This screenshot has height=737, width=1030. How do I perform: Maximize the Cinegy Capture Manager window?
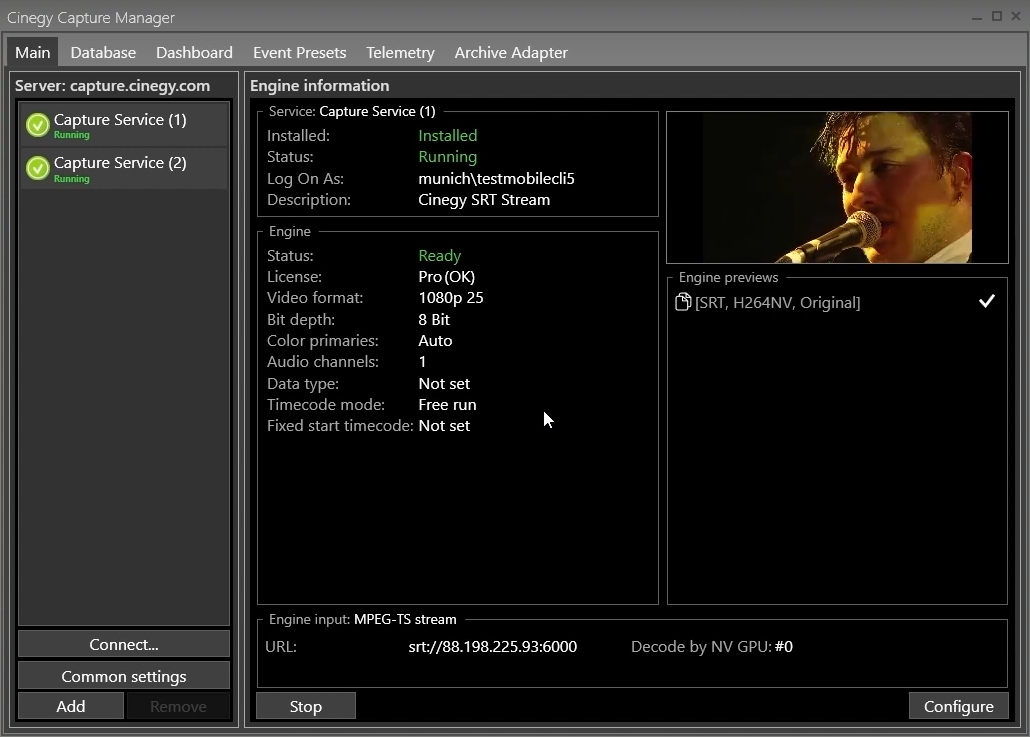997,16
